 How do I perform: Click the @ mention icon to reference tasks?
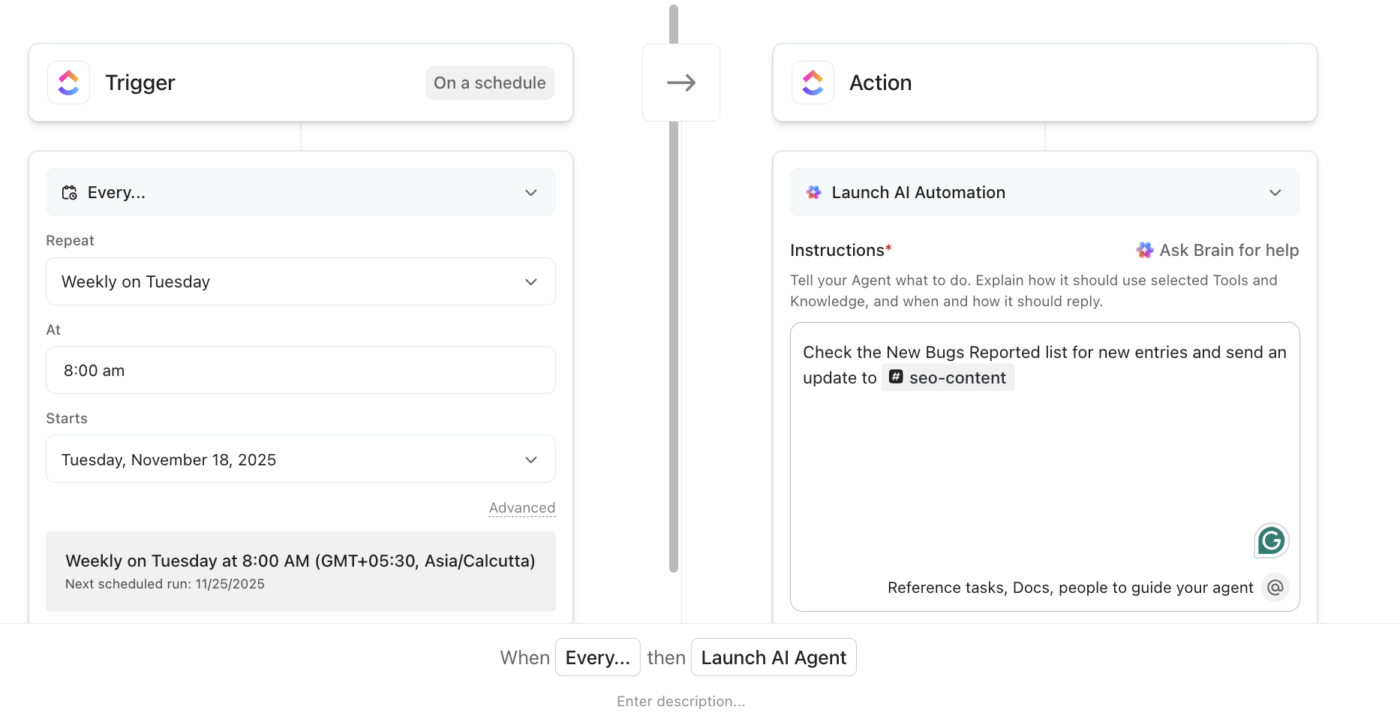1275,587
